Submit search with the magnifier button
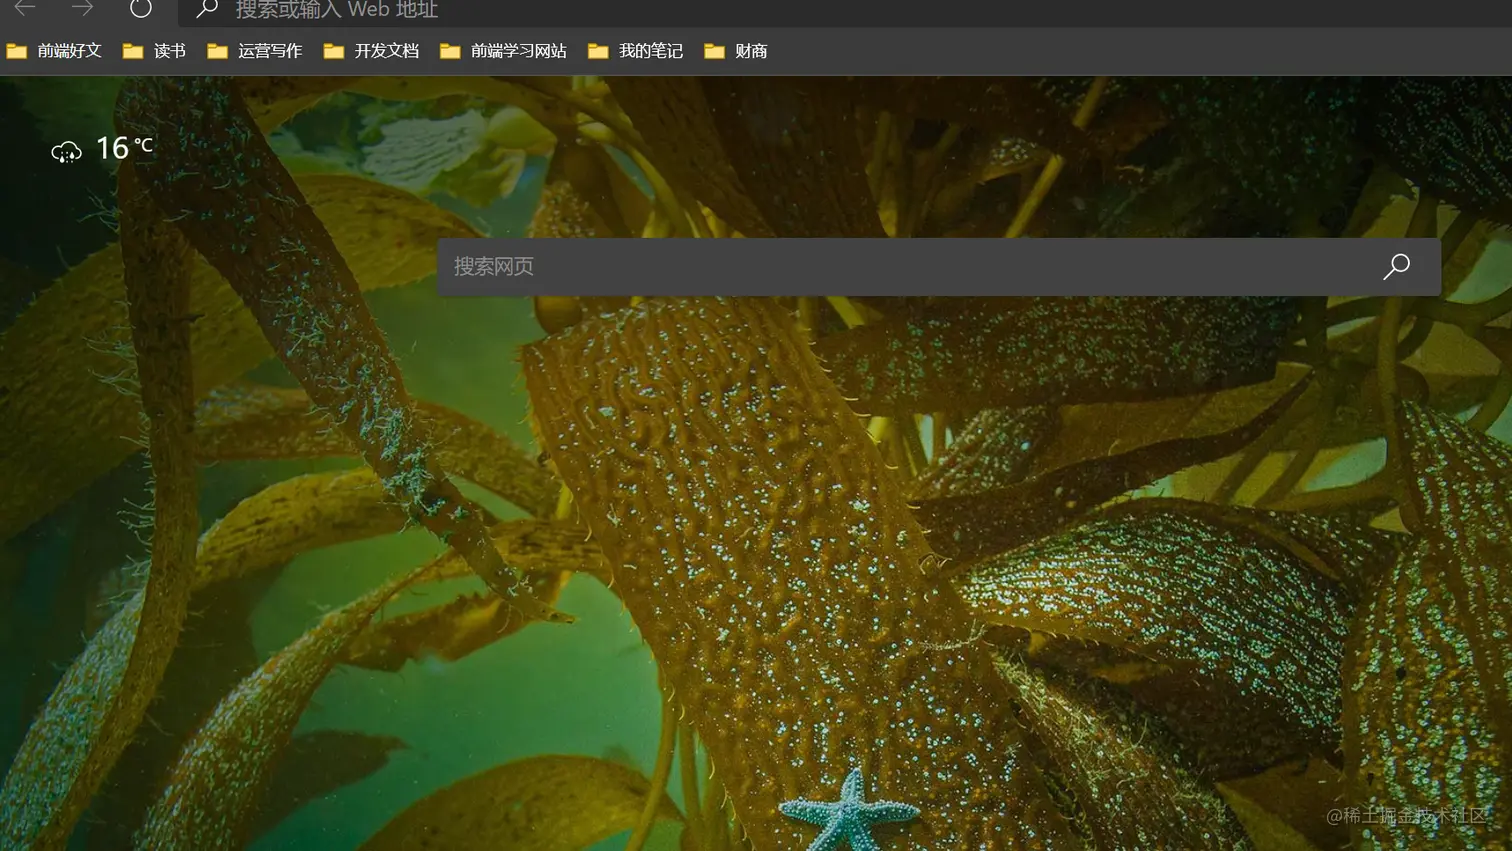The image size is (1512, 851). pyautogui.click(x=1396, y=266)
